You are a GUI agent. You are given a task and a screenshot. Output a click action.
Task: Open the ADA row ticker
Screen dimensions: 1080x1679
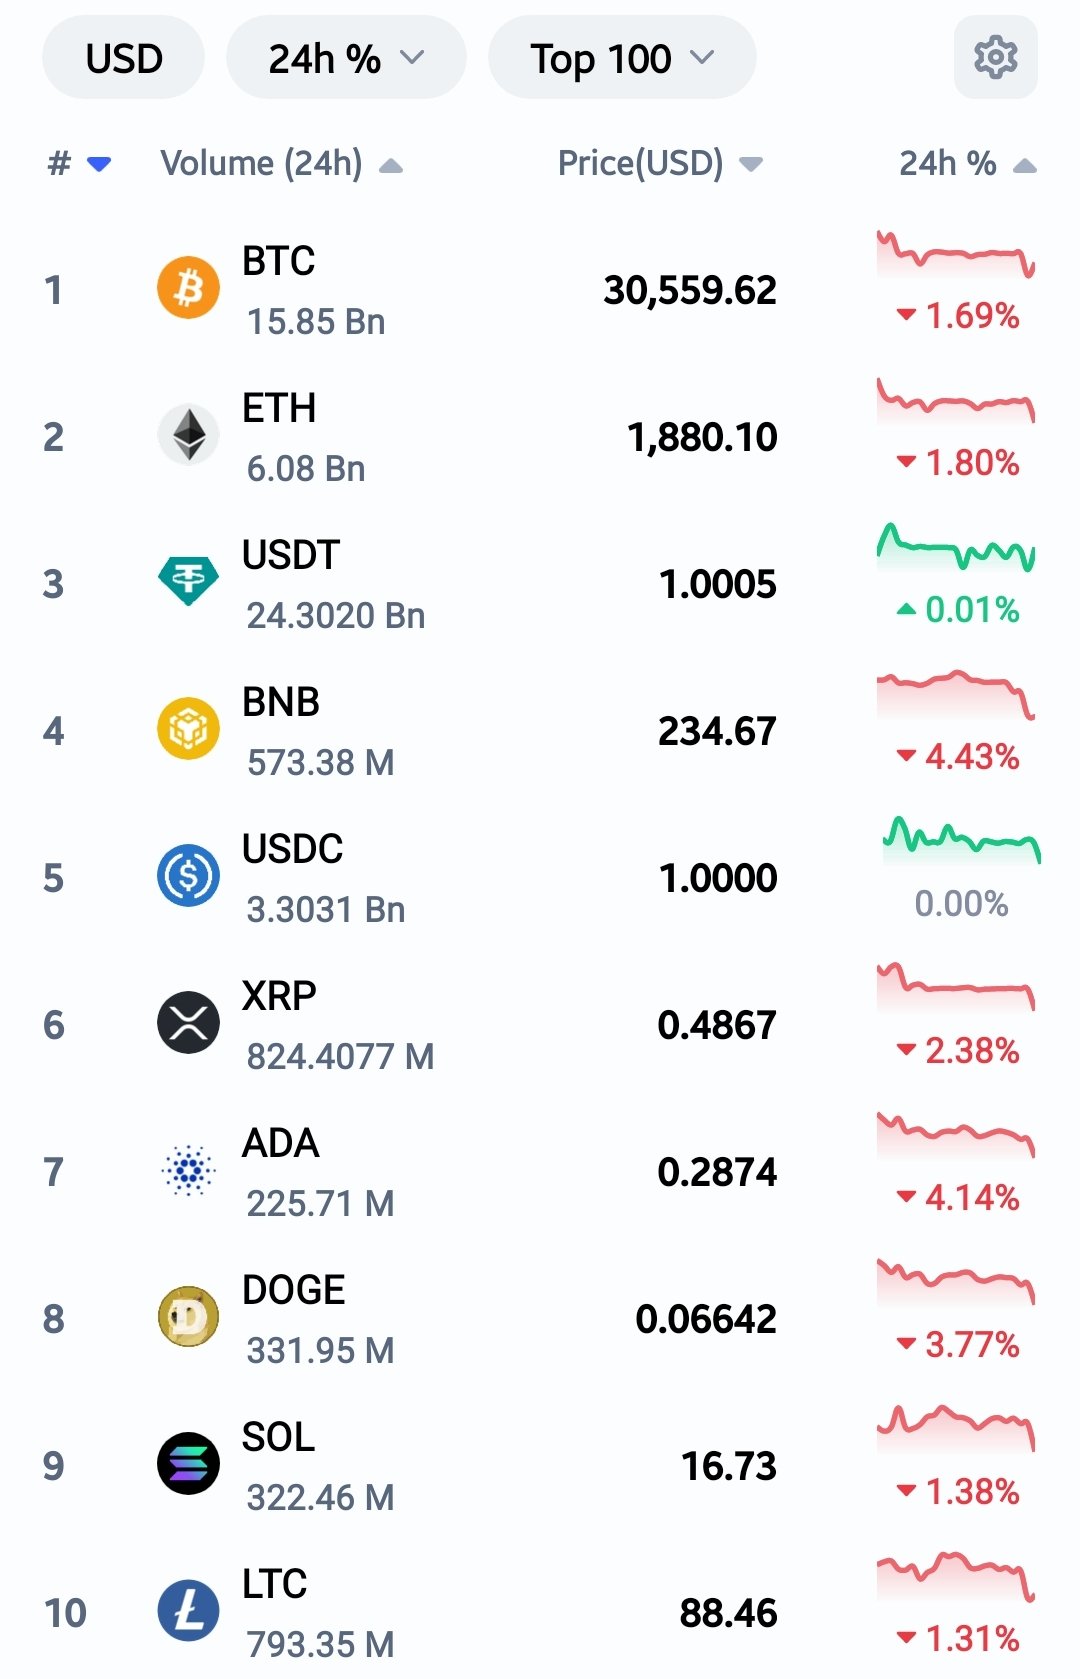tap(280, 1143)
